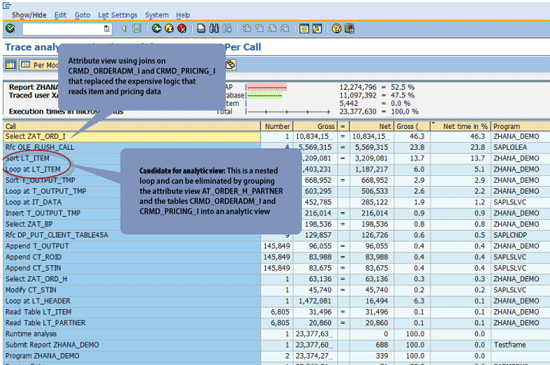This screenshot has width=550, height=365.
Task: Click the green Enter checkmark icon
Action: [10, 28]
